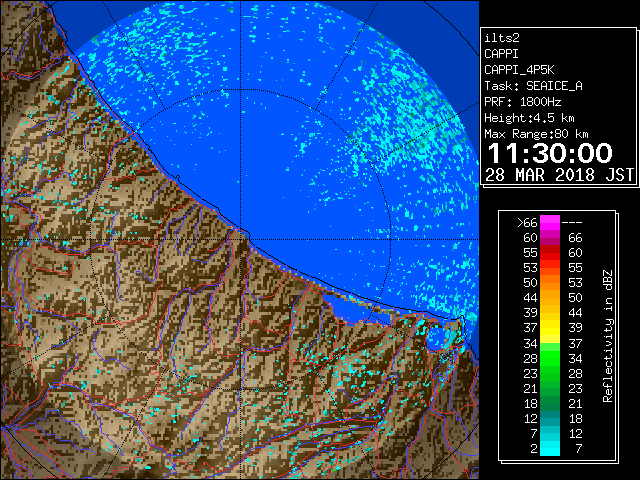Click the Task: SEAICE_A line

point(533,86)
